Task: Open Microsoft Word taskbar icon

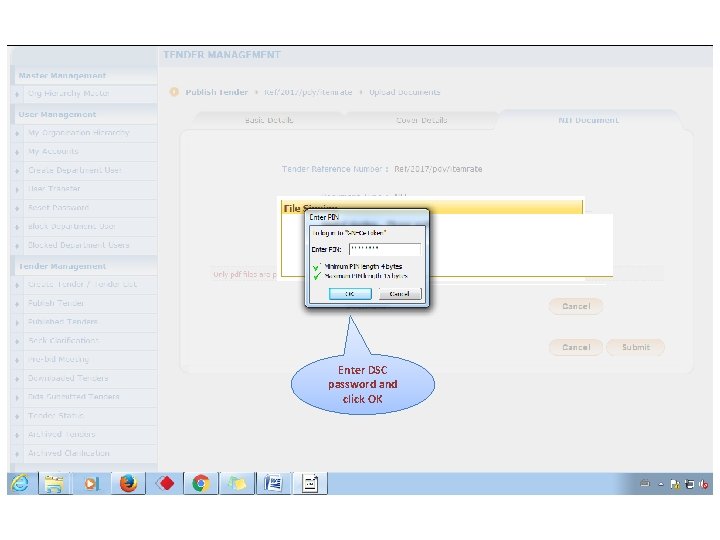Action: [274, 484]
